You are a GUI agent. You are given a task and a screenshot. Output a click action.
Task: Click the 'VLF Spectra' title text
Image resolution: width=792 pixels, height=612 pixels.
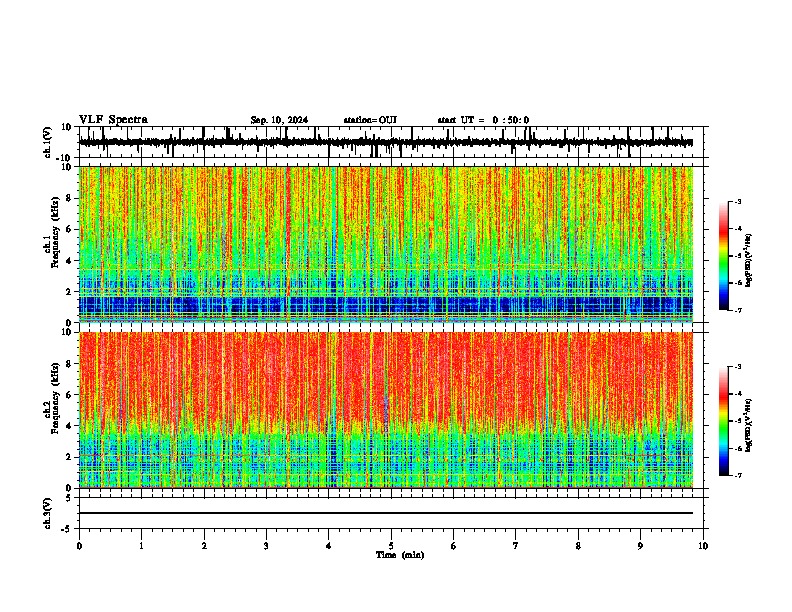pos(113,120)
